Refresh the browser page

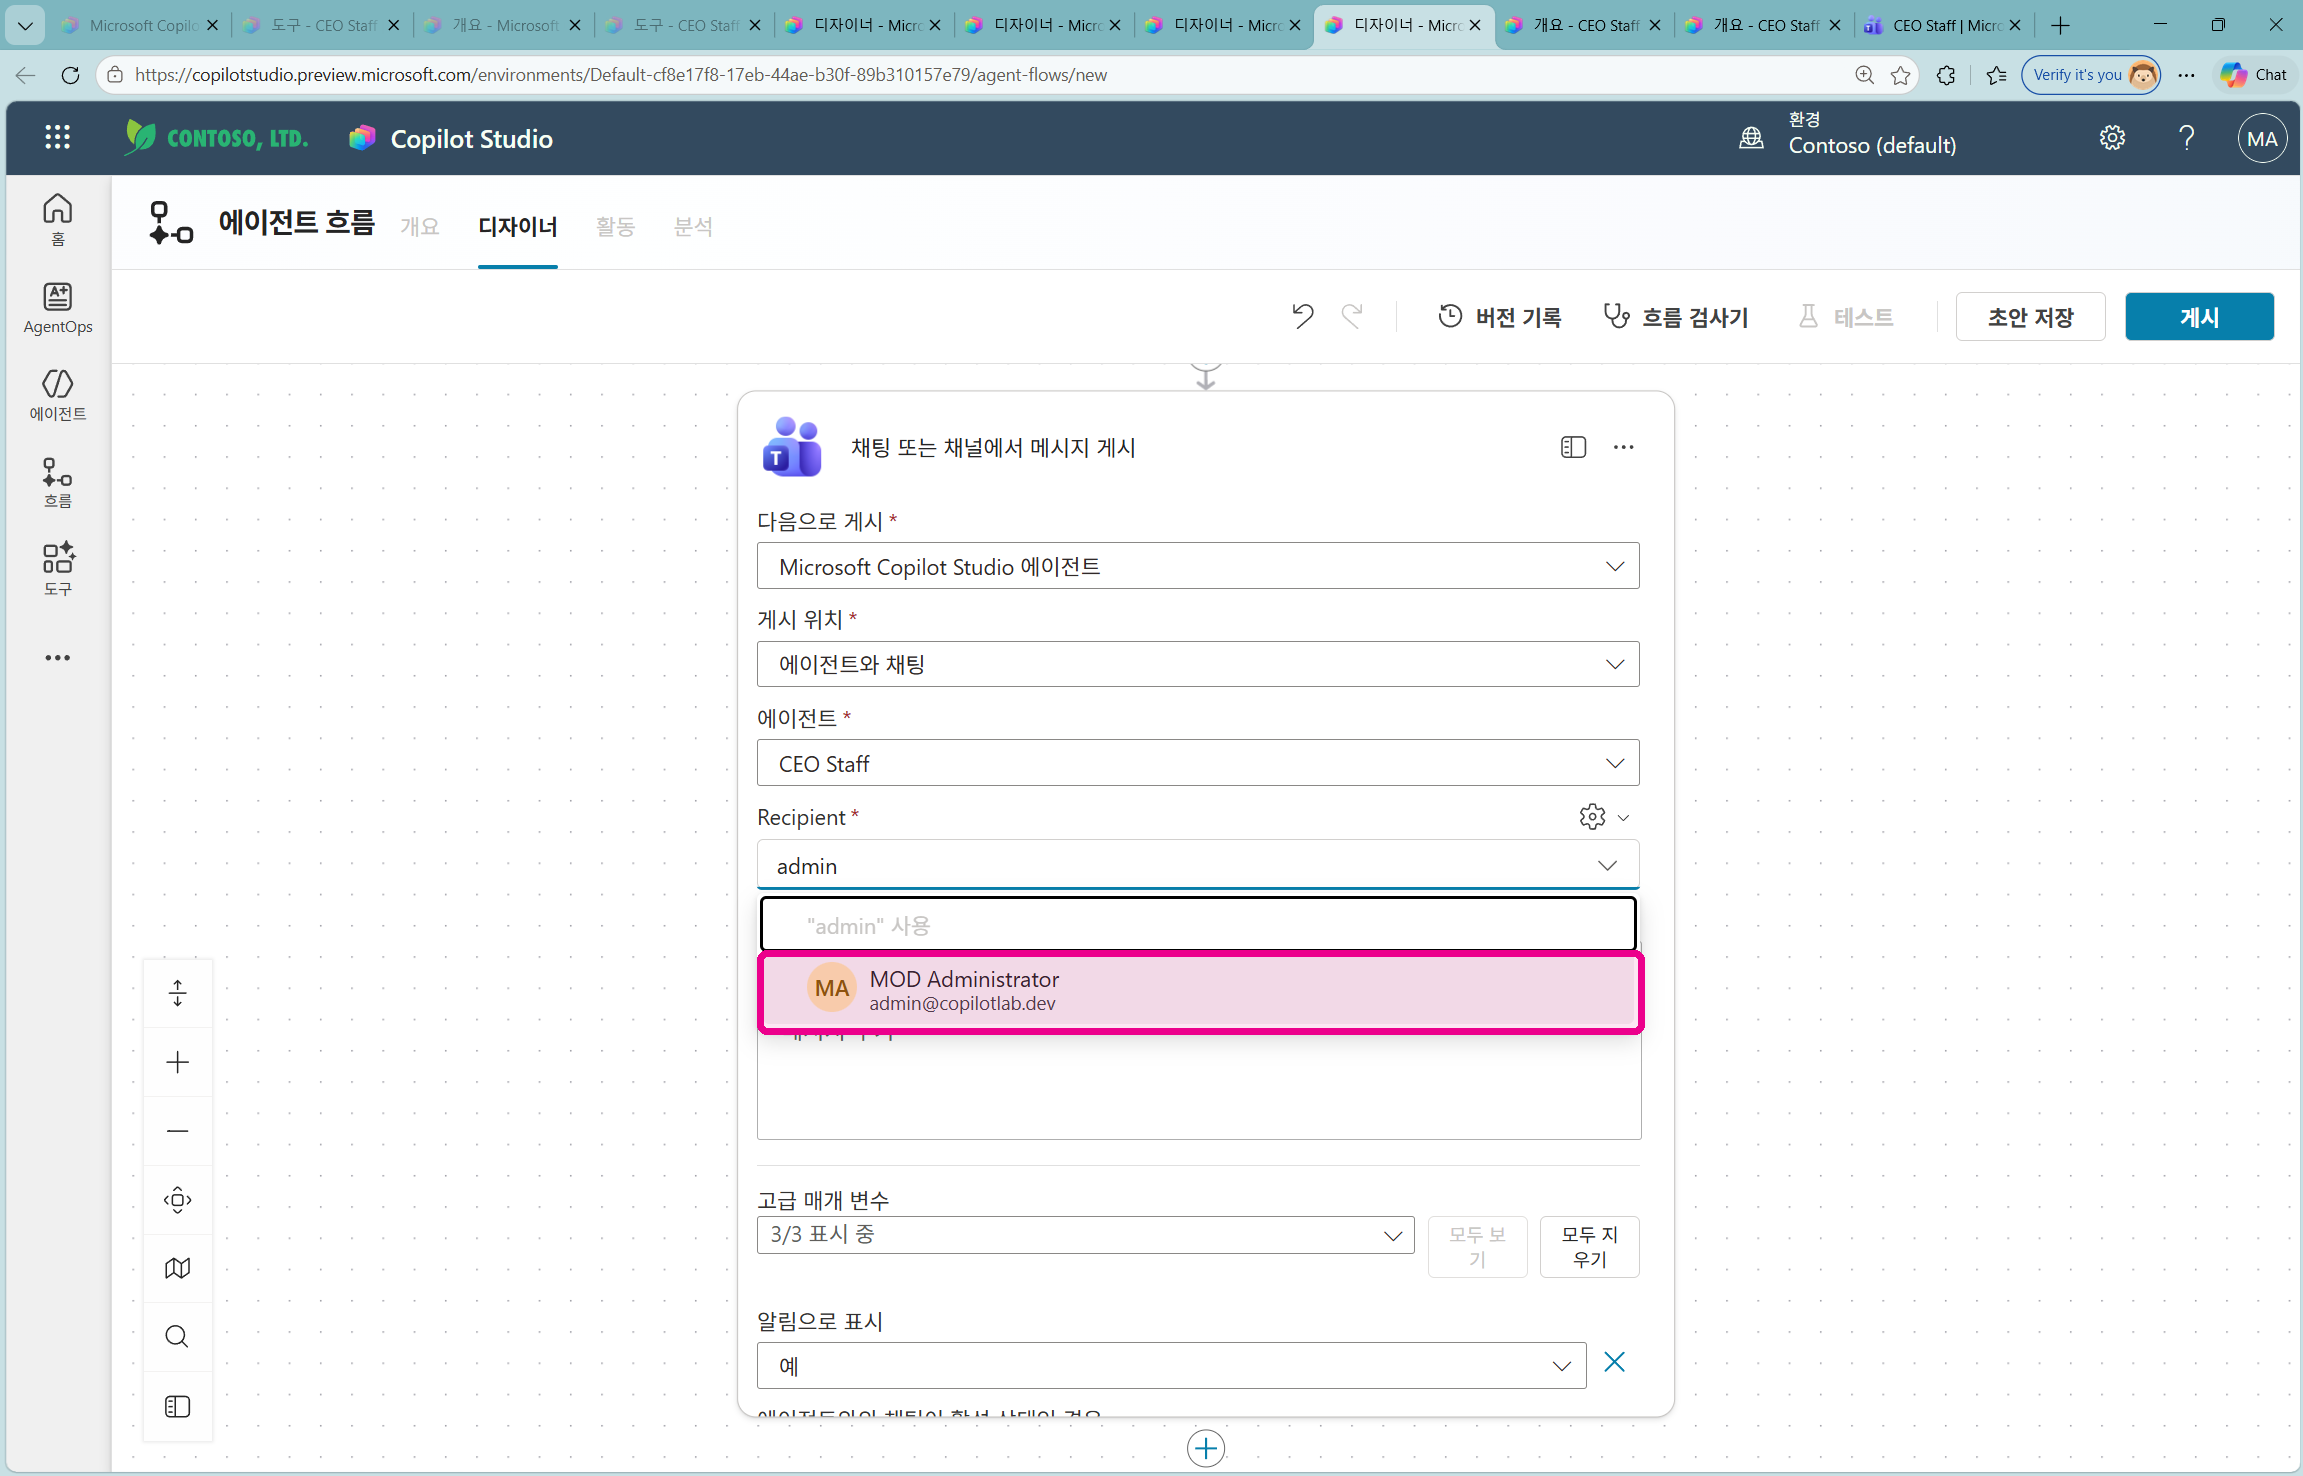70,75
